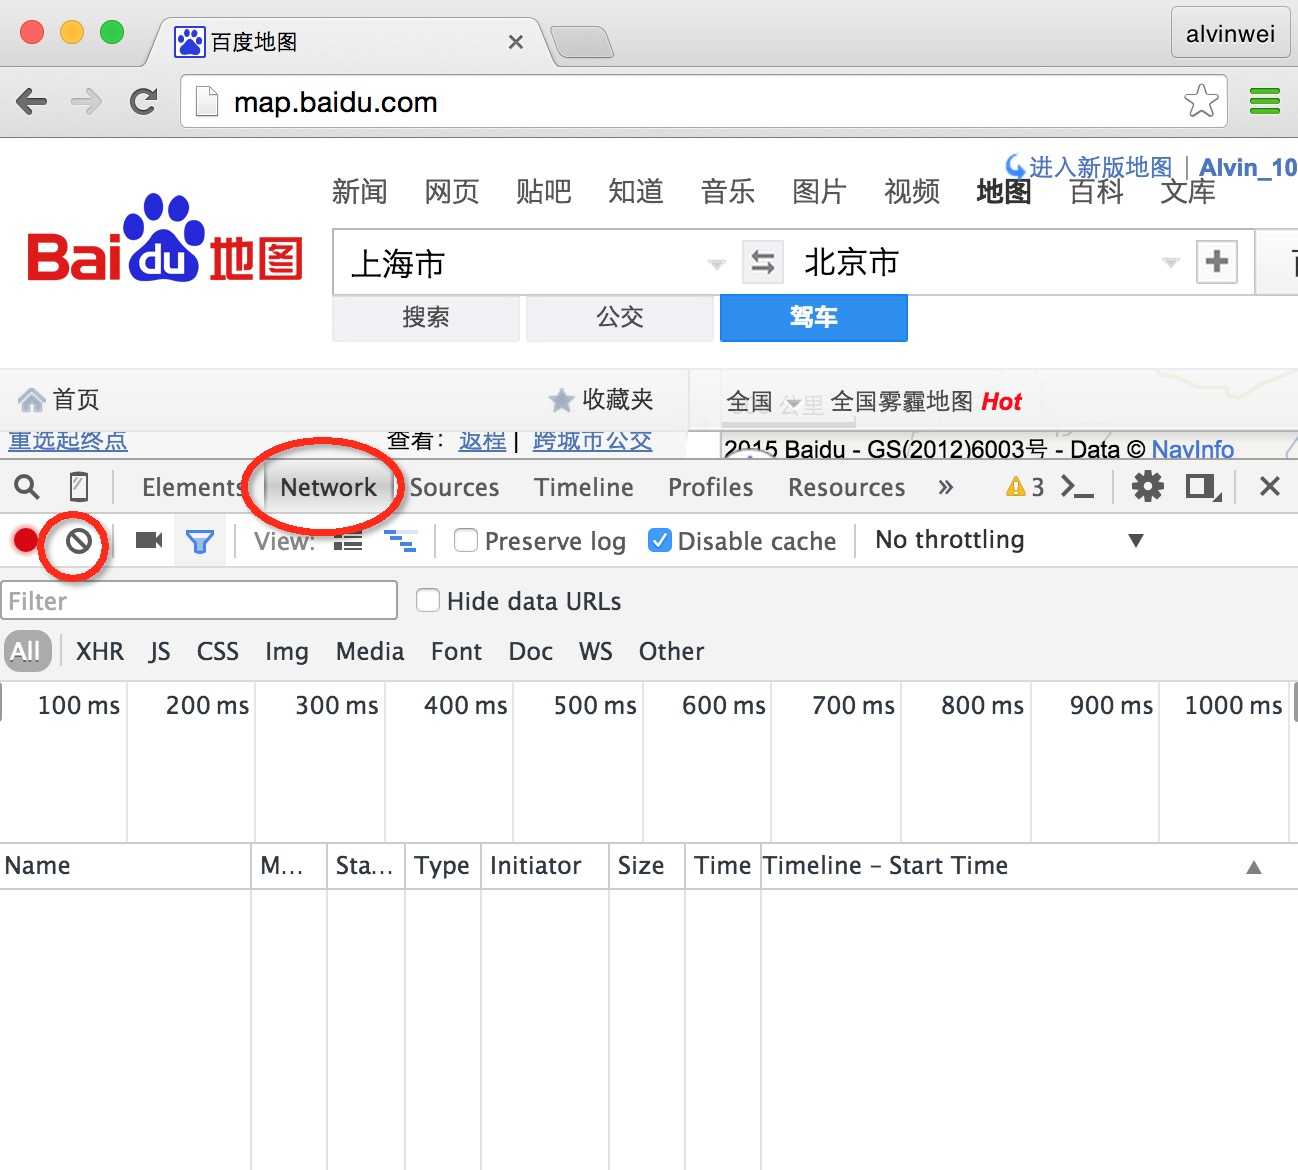This screenshot has height=1170, width=1298.
Task: Sort requests by Name column
Action: coord(126,866)
